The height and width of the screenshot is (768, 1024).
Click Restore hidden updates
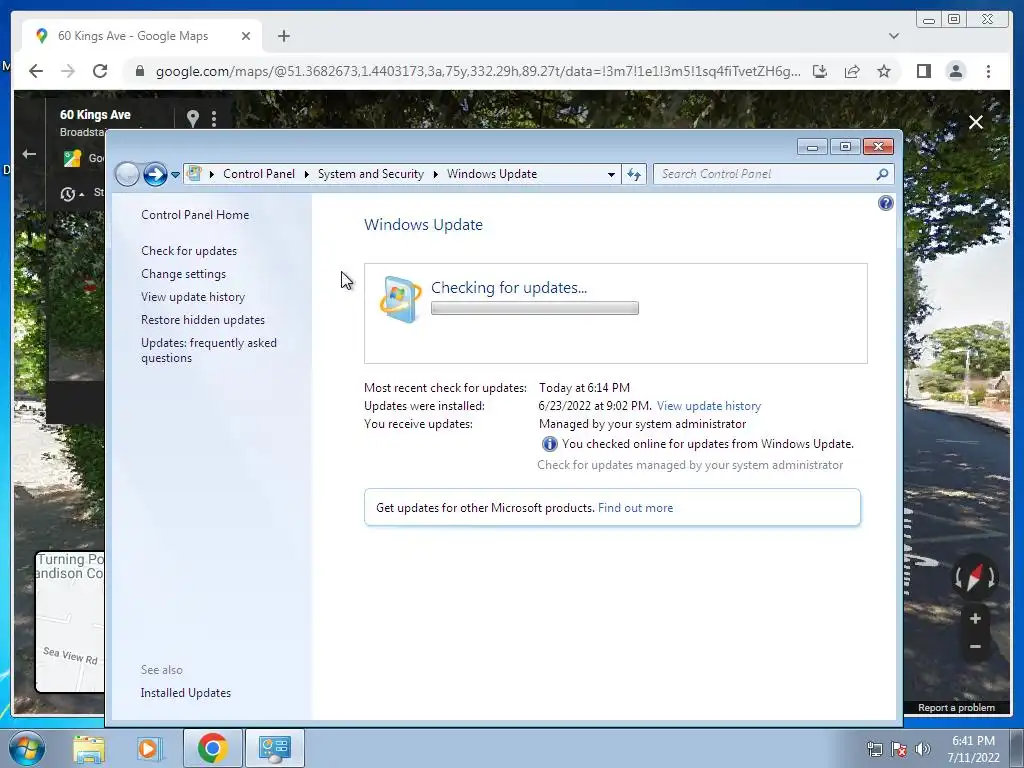[202, 319]
